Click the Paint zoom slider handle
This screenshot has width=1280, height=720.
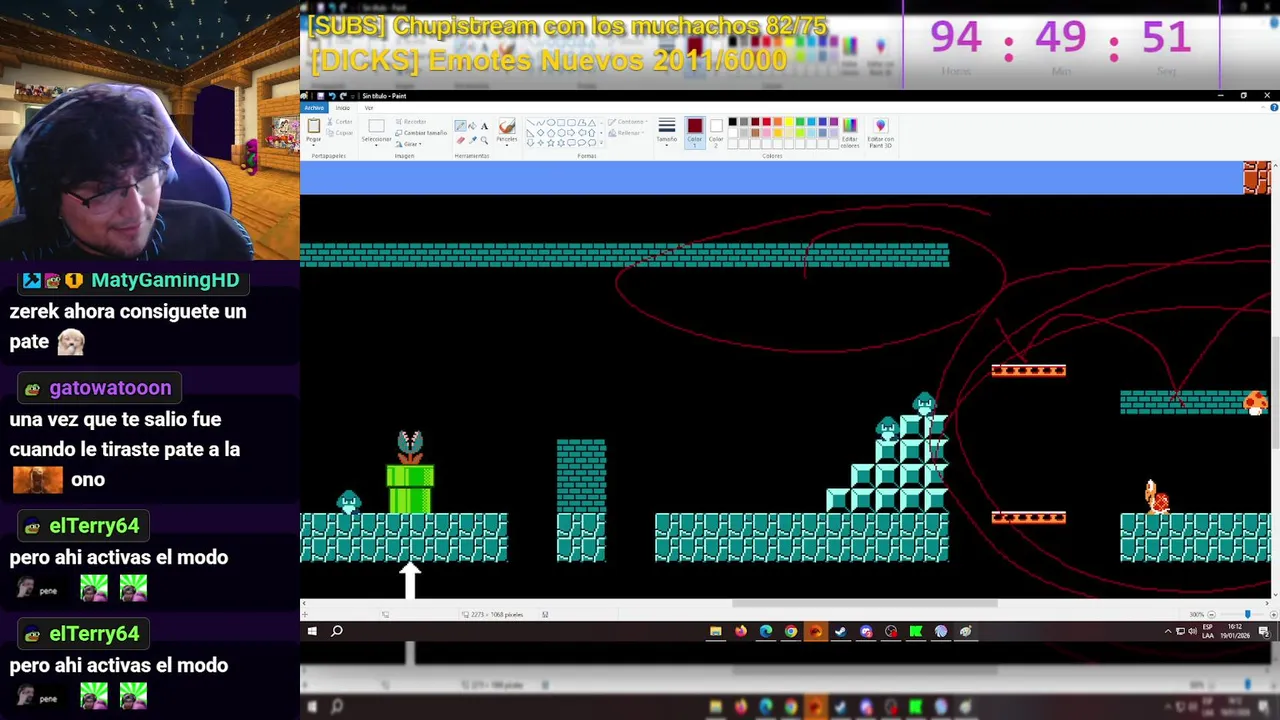click(x=1247, y=614)
